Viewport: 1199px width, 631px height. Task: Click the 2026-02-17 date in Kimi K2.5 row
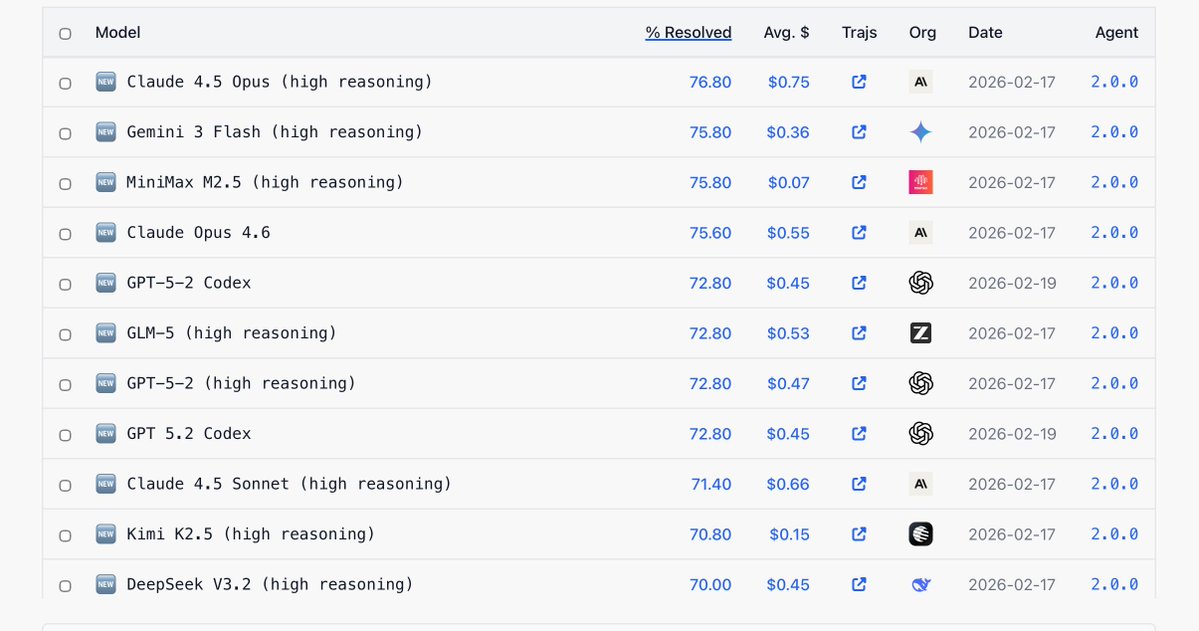[x=1012, y=534]
